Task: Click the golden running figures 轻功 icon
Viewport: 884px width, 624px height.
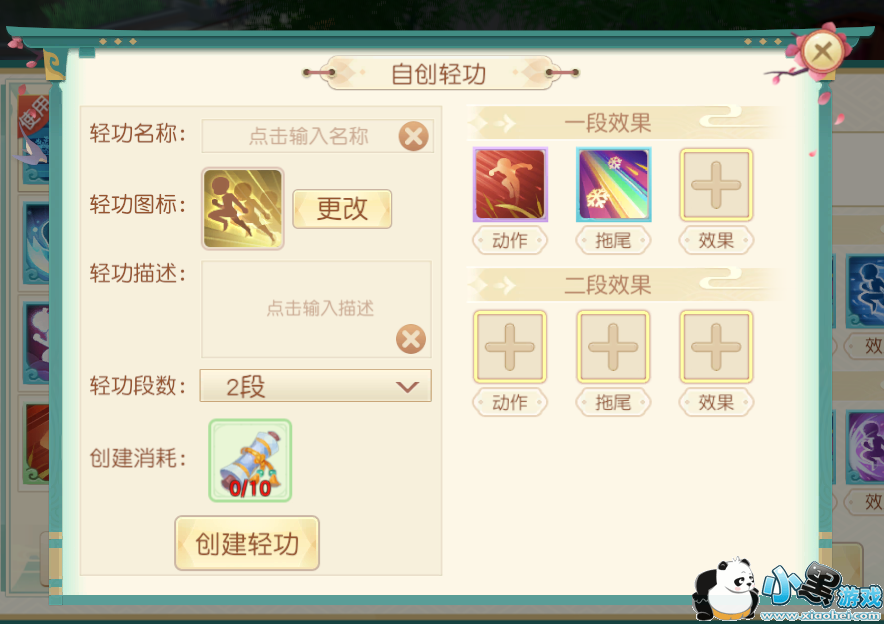Action: (243, 209)
